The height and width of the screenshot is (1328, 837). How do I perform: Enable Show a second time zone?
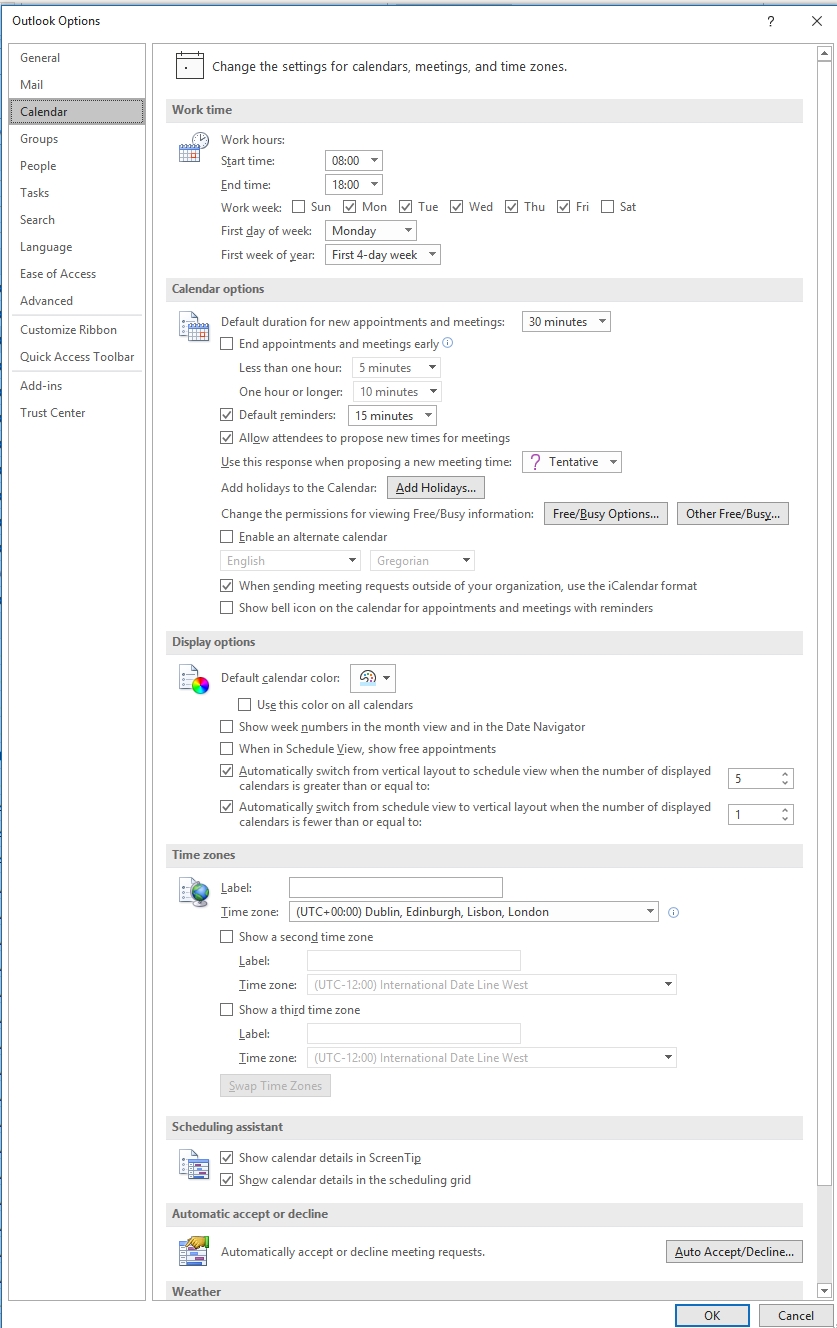tap(227, 937)
